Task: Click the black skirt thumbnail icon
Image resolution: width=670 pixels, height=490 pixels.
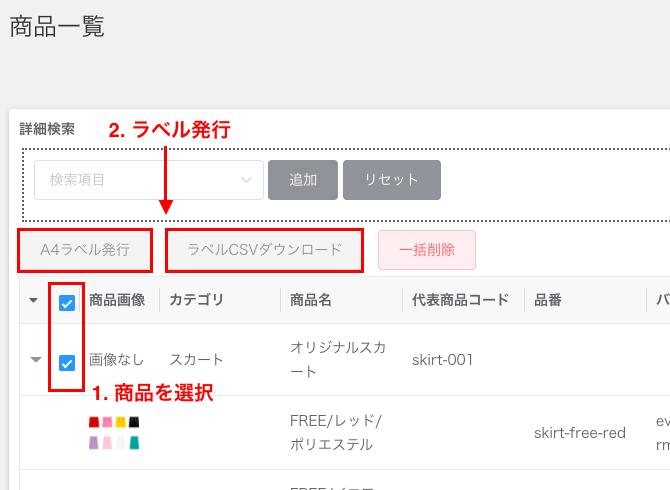Action: click(134, 422)
